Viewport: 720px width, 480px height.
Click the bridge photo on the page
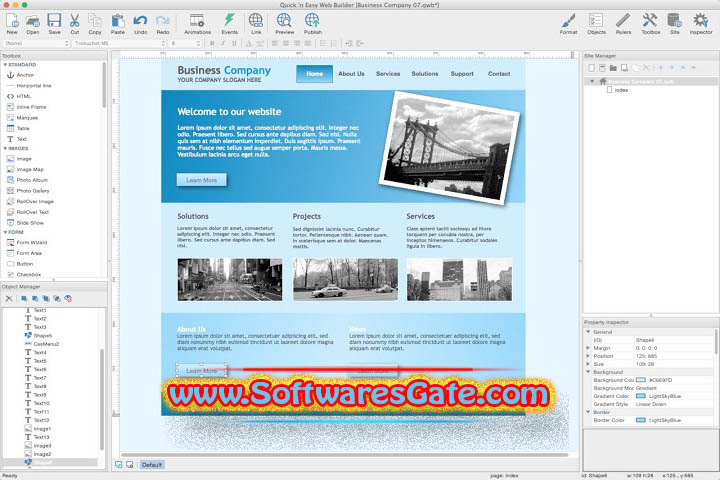pyautogui.click(x=450, y=147)
